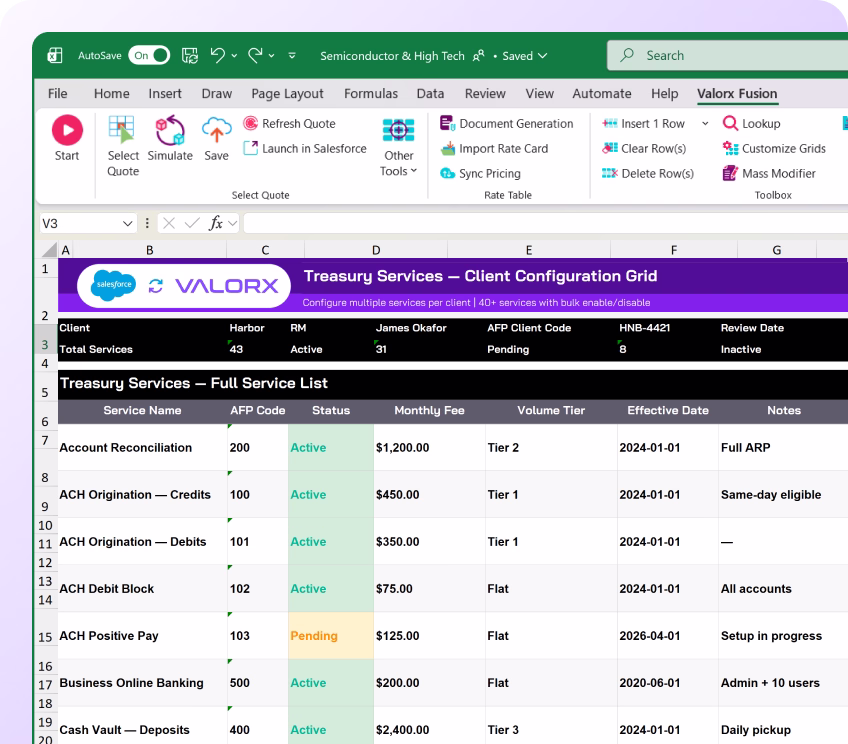Click the Undo arrow
This screenshot has width=848, height=744.
[x=218, y=55]
